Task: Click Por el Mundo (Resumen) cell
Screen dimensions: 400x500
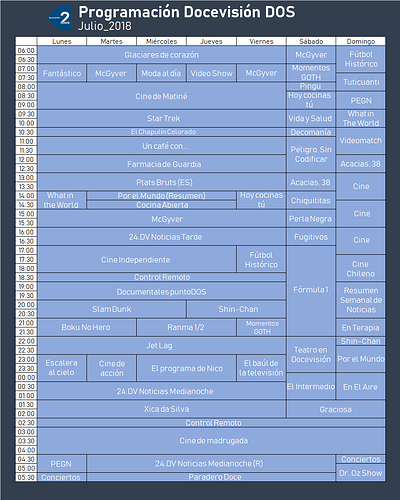Action: click(x=161, y=196)
